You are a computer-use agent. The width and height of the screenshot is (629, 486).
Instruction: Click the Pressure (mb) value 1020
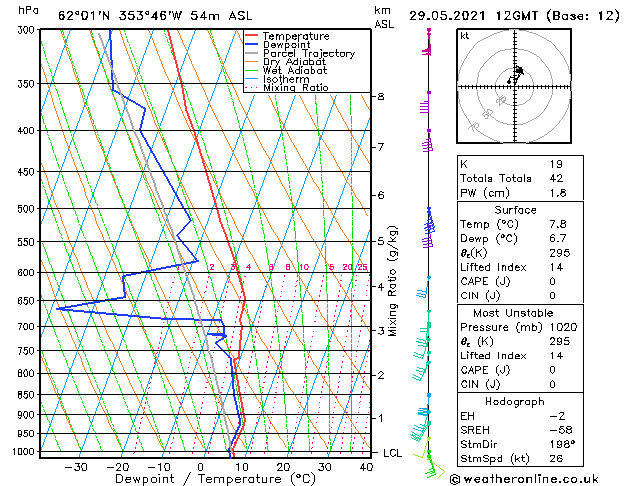(564, 327)
